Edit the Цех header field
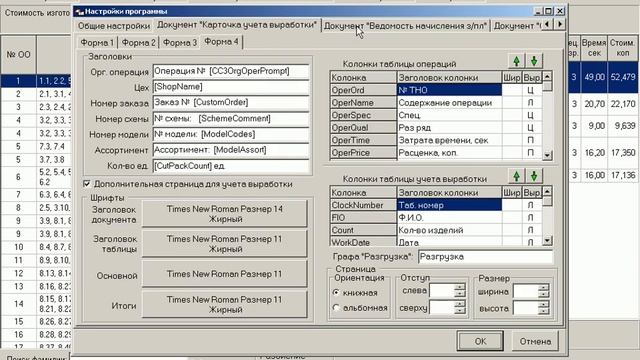This screenshot has width=640, height=360. [x=231, y=87]
